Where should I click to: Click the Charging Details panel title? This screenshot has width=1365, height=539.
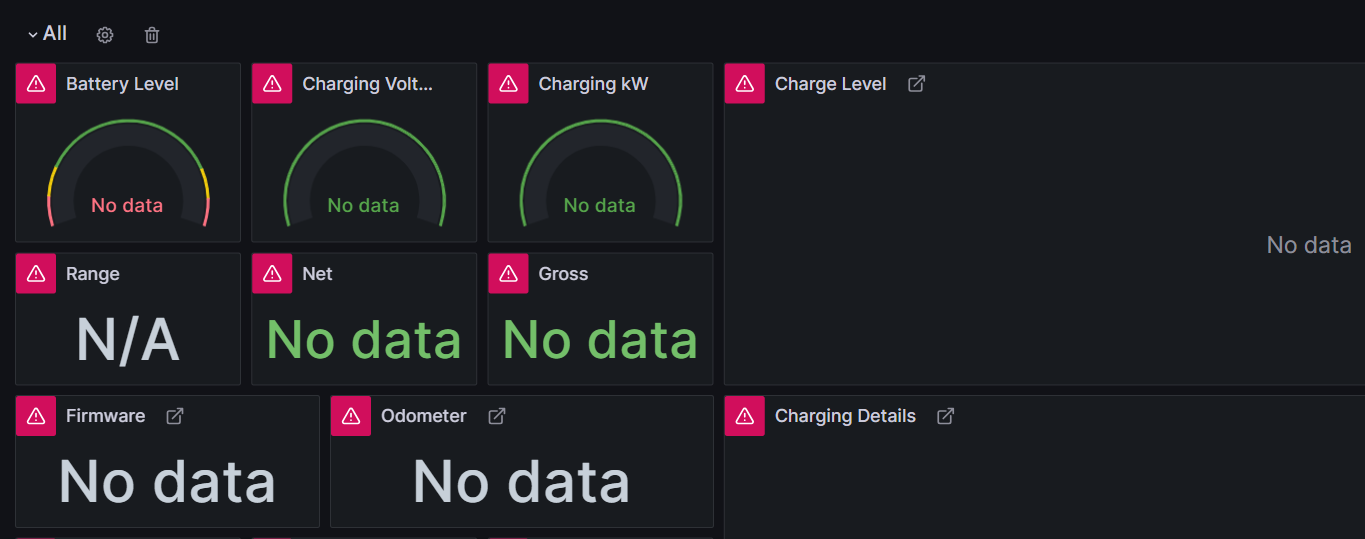[845, 416]
